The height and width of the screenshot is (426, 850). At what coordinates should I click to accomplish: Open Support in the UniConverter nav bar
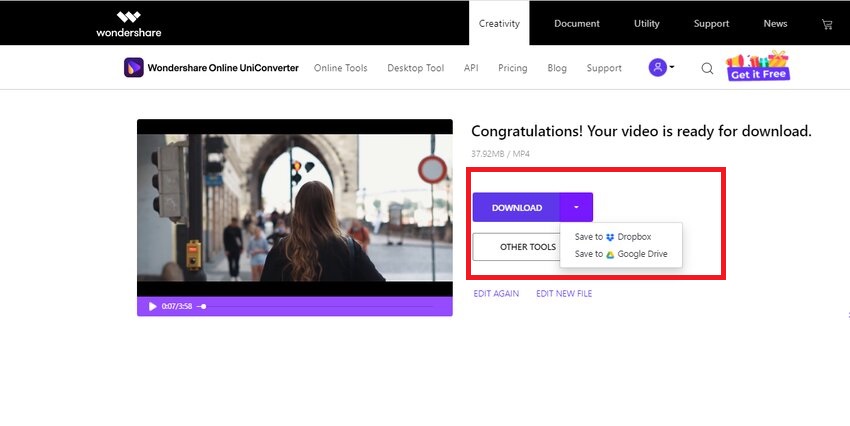point(604,68)
